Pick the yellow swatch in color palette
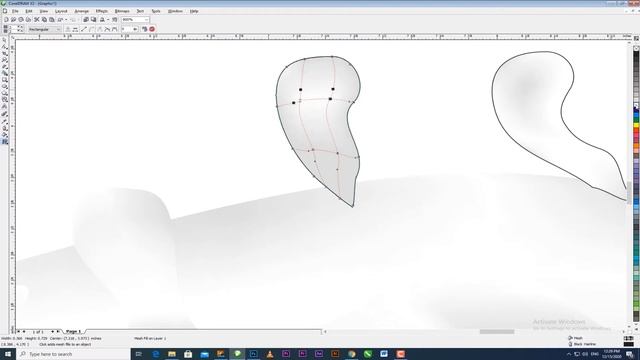This screenshot has width=640, height=360. (636, 125)
